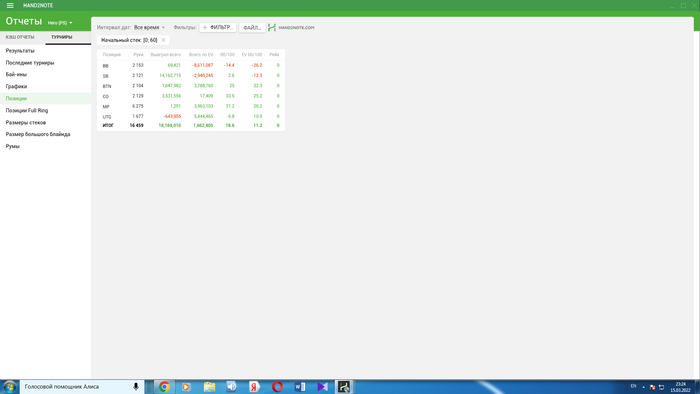
Task: Open the media player taskbar icon
Action: [x=186, y=387]
